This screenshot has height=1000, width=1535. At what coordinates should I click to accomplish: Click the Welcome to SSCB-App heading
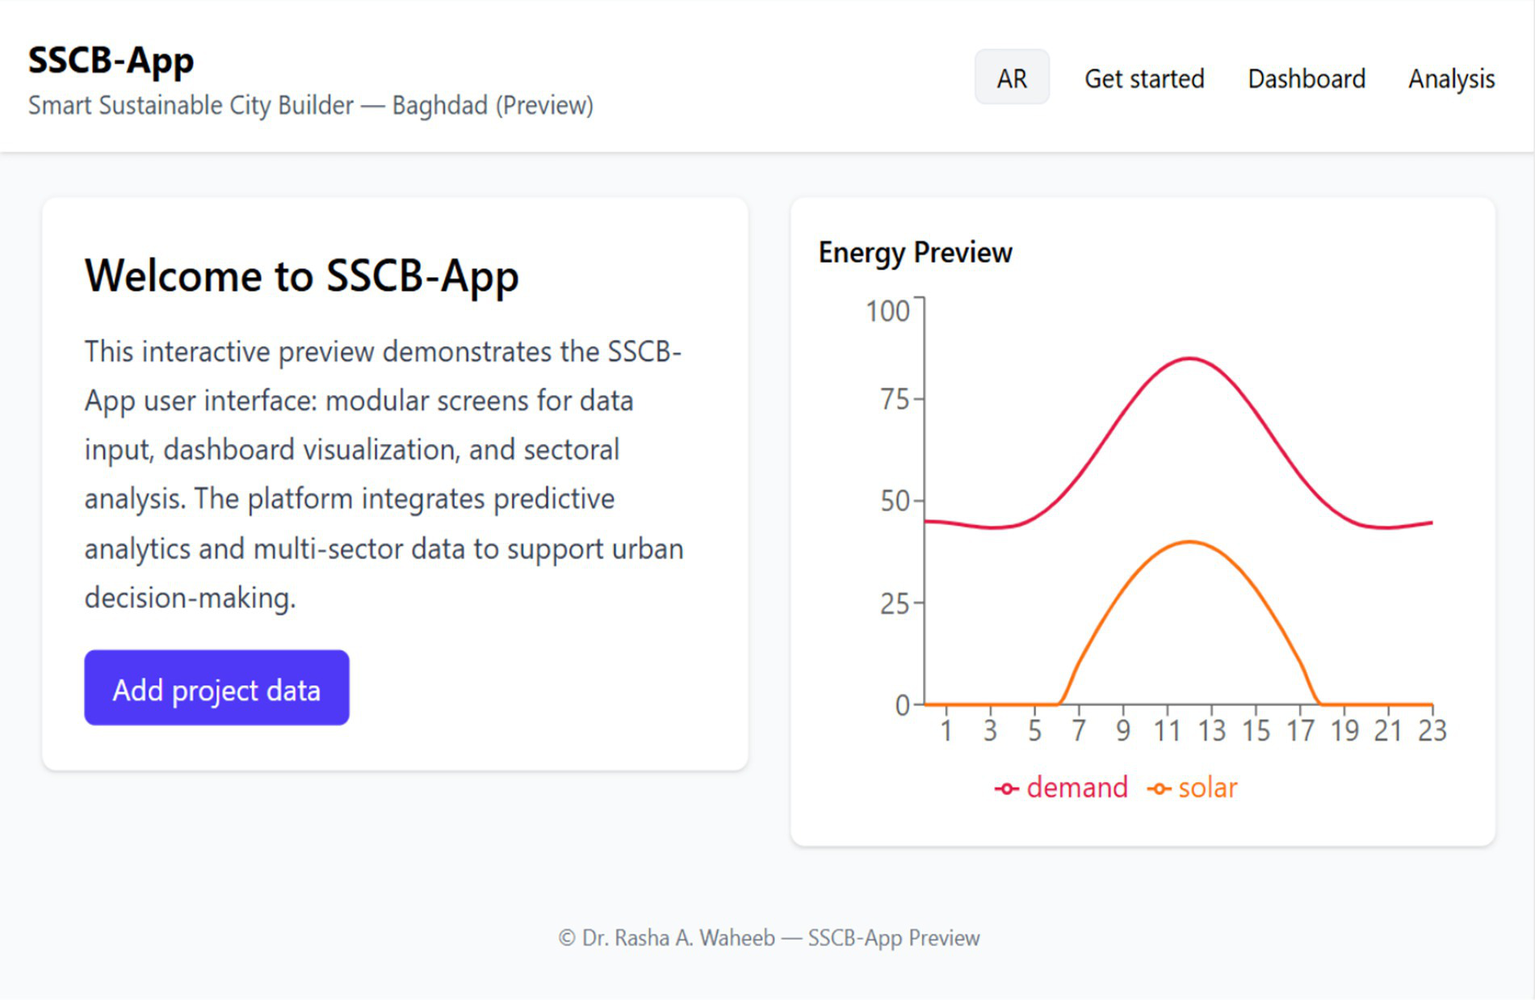(301, 277)
